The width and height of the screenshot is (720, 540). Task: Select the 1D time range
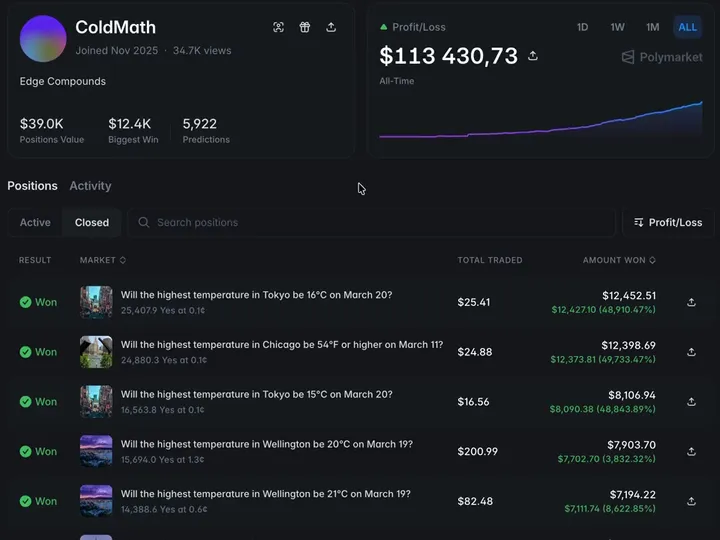(582, 27)
